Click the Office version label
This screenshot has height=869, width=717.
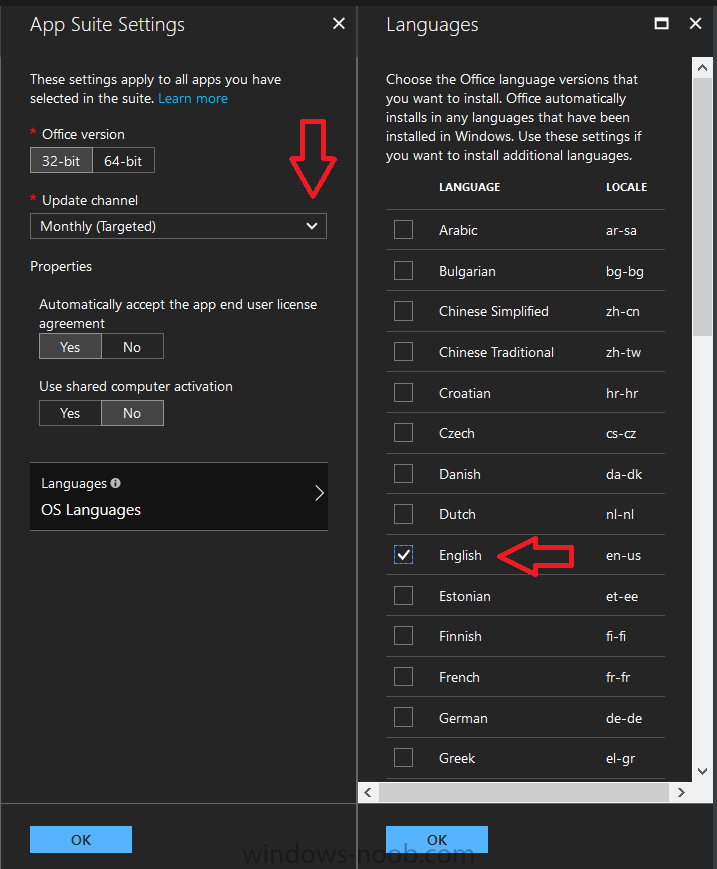(83, 134)
